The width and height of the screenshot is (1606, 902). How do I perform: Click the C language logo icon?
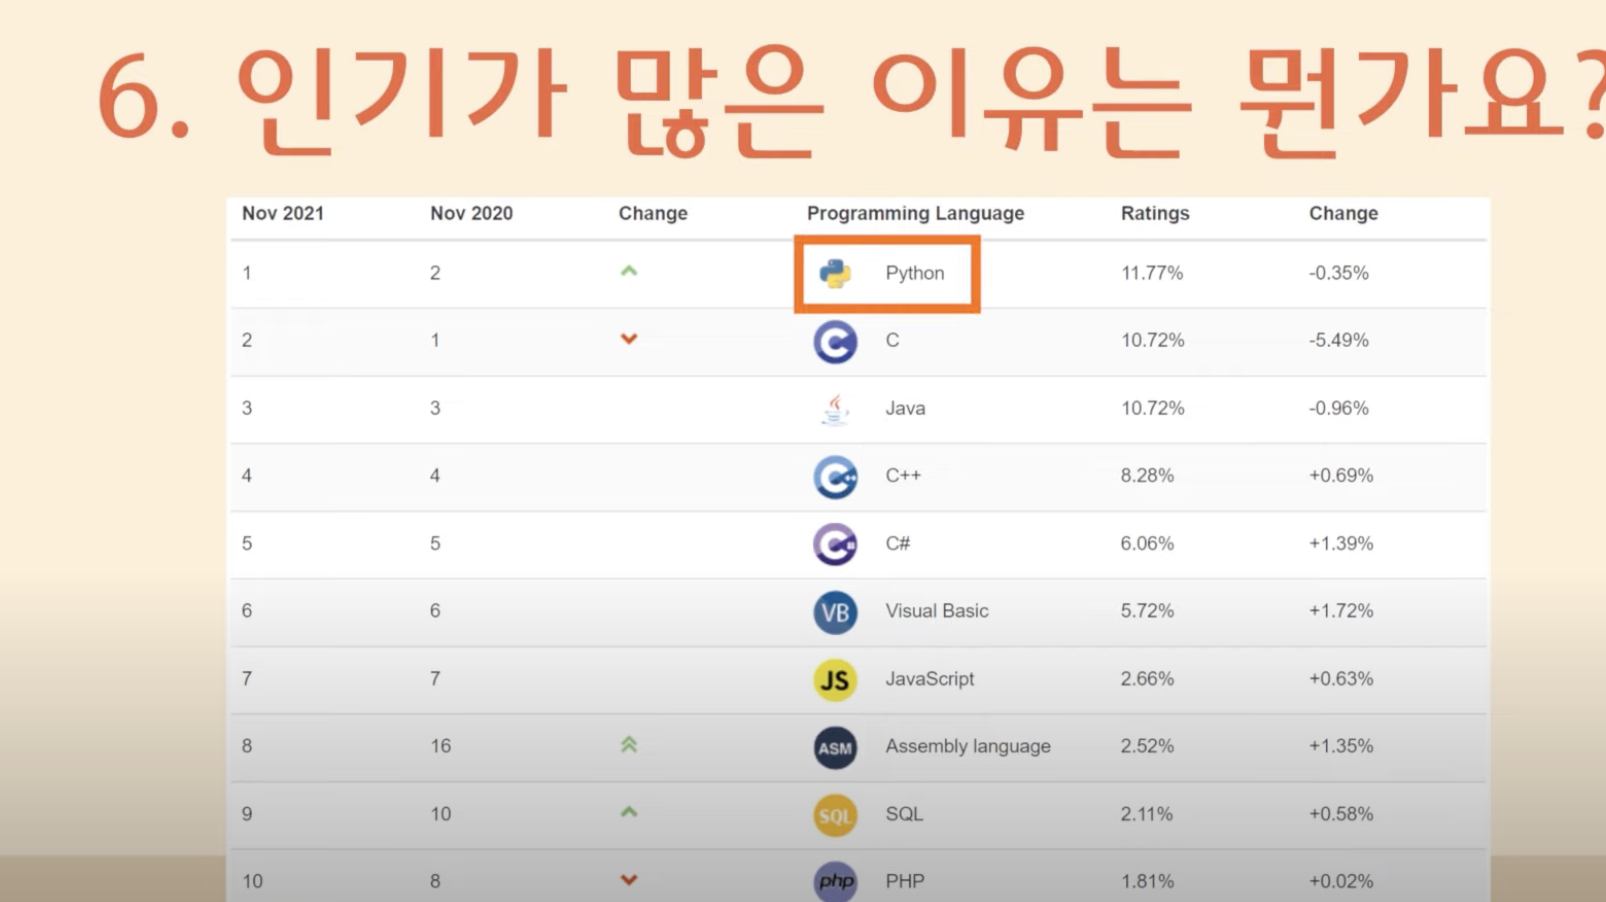point(835,341)
